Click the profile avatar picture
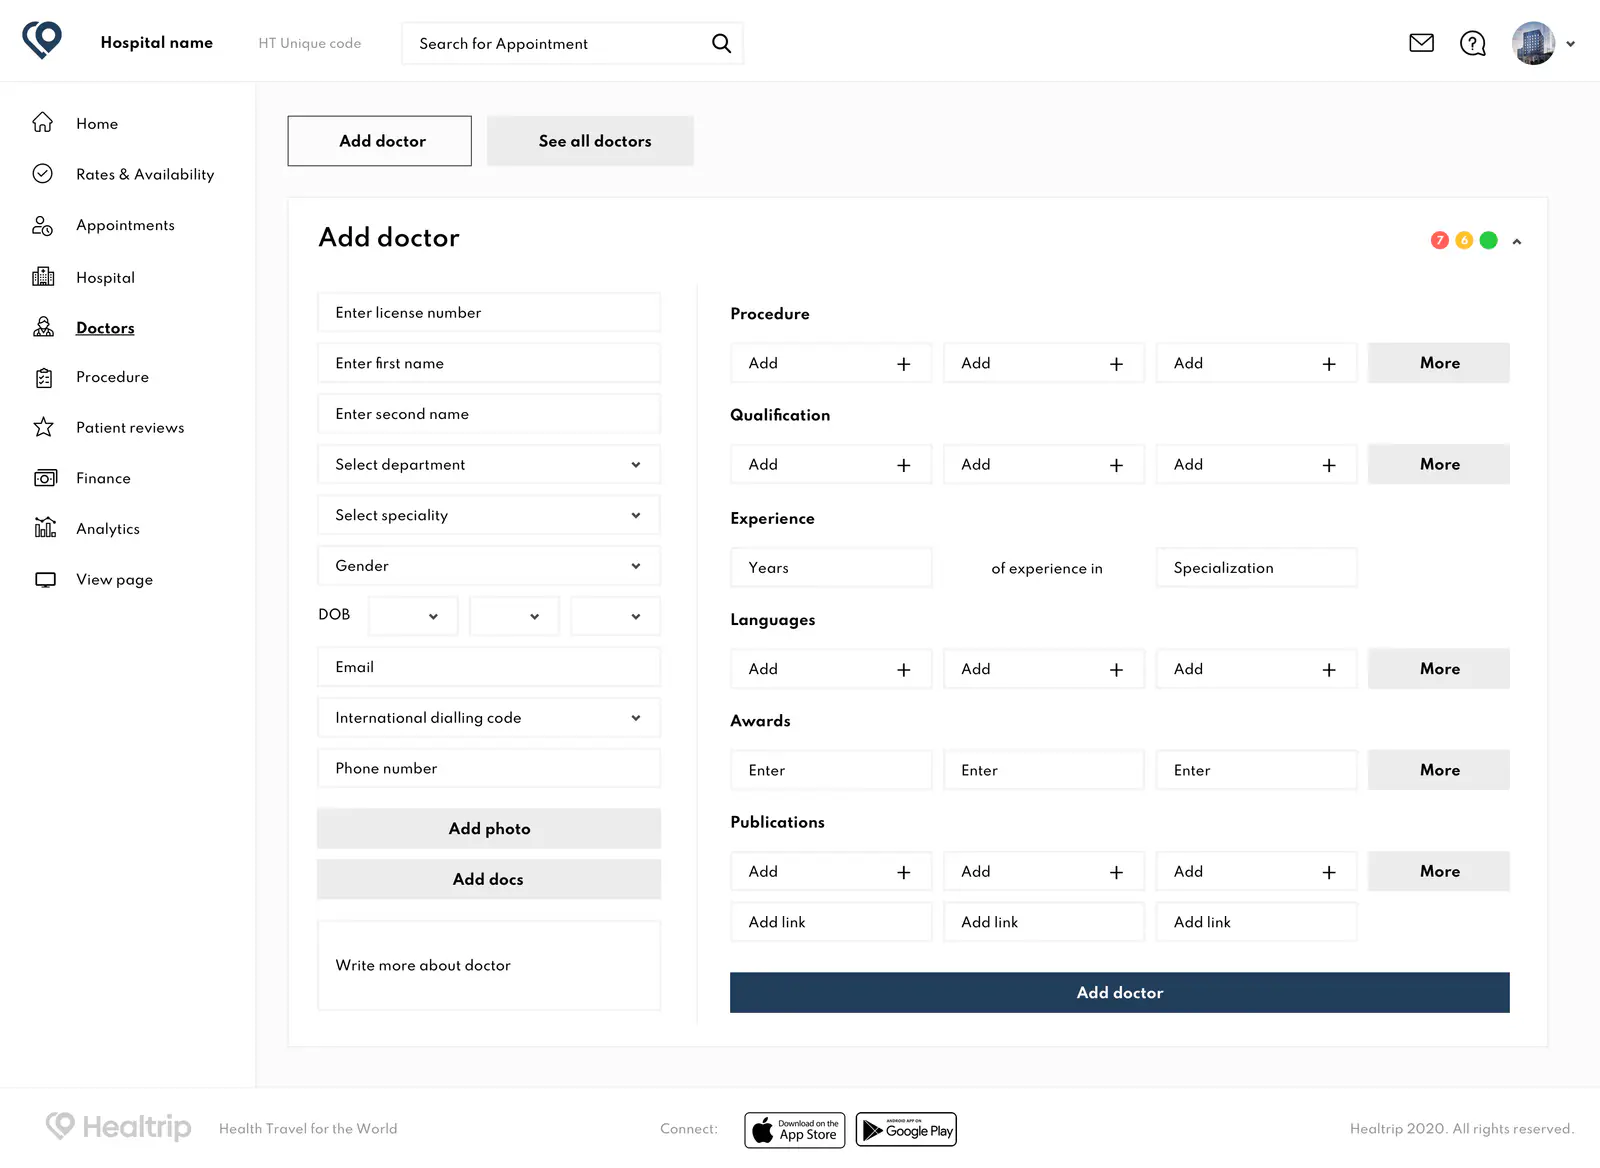The height and width of the screenshot is (1168, 1600). (x=1533, y=43)
